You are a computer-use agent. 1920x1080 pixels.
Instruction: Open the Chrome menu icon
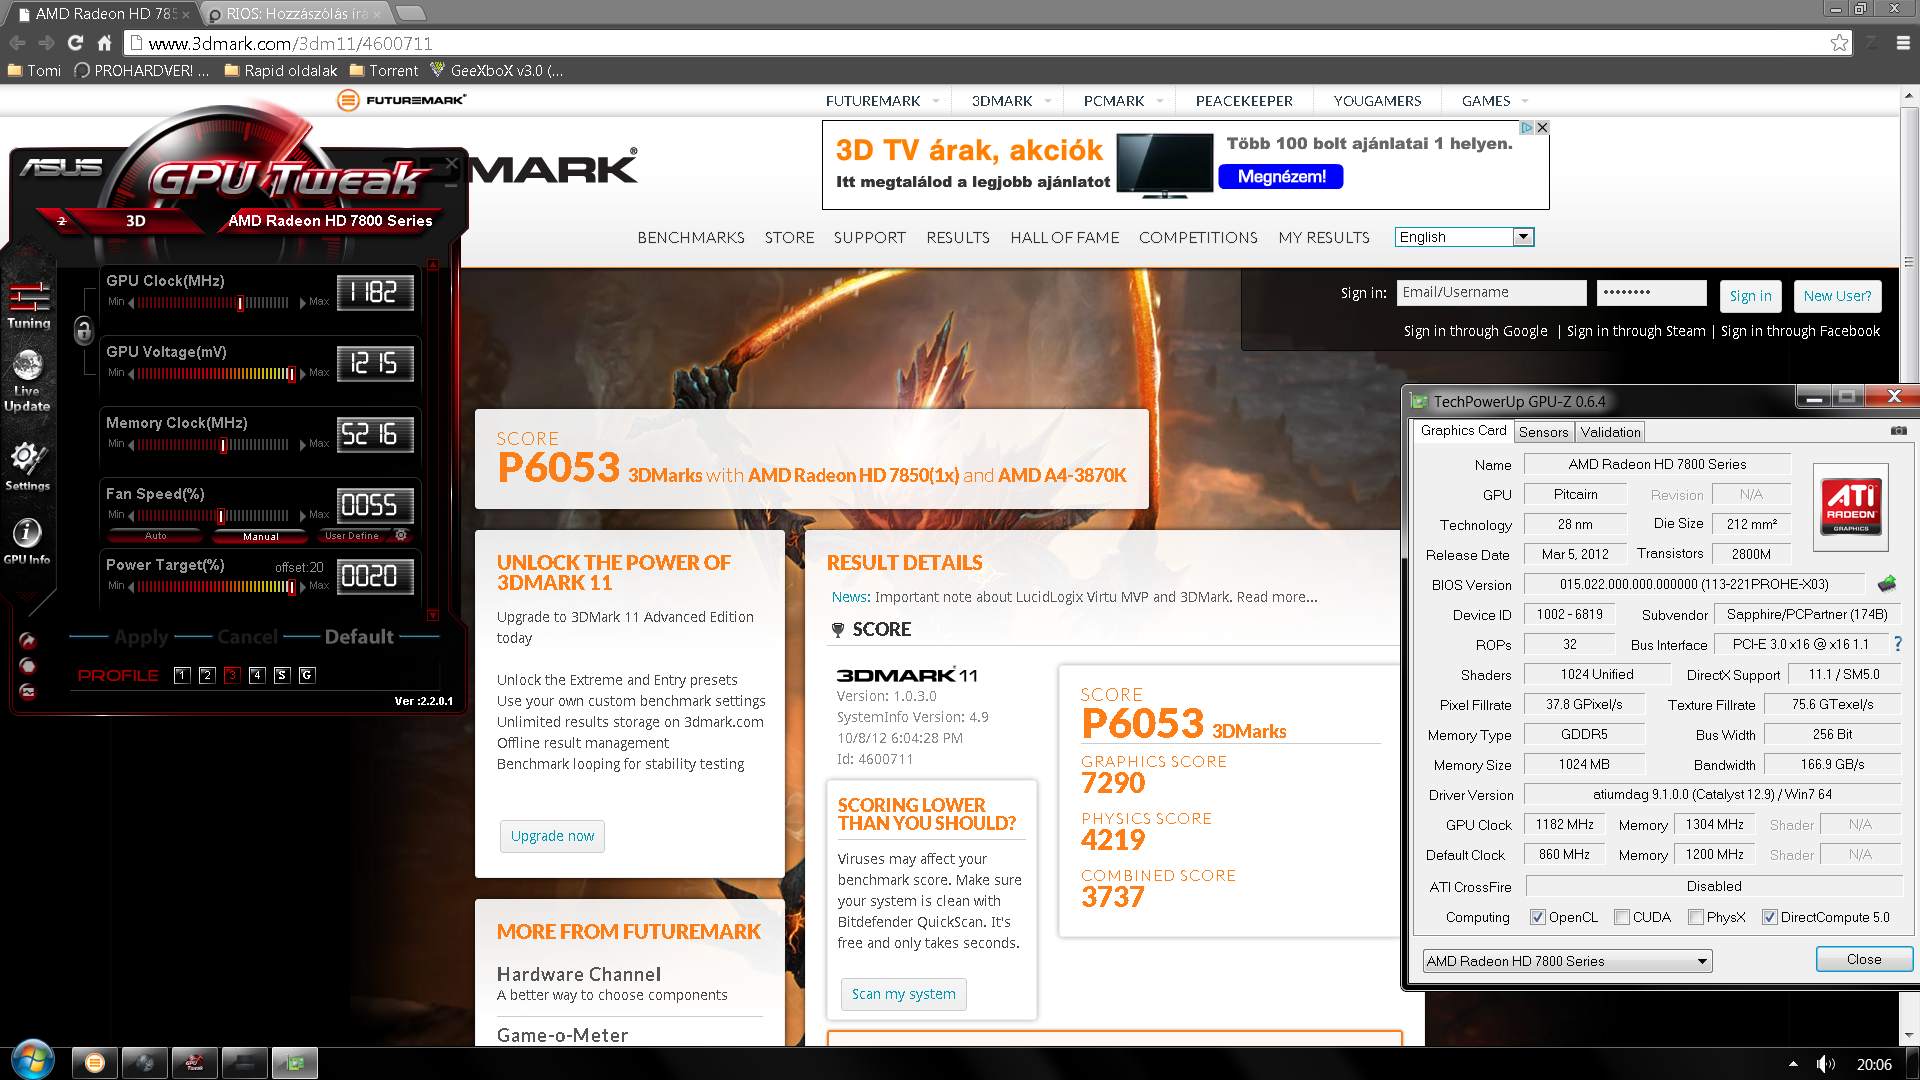click(1903, 43)
